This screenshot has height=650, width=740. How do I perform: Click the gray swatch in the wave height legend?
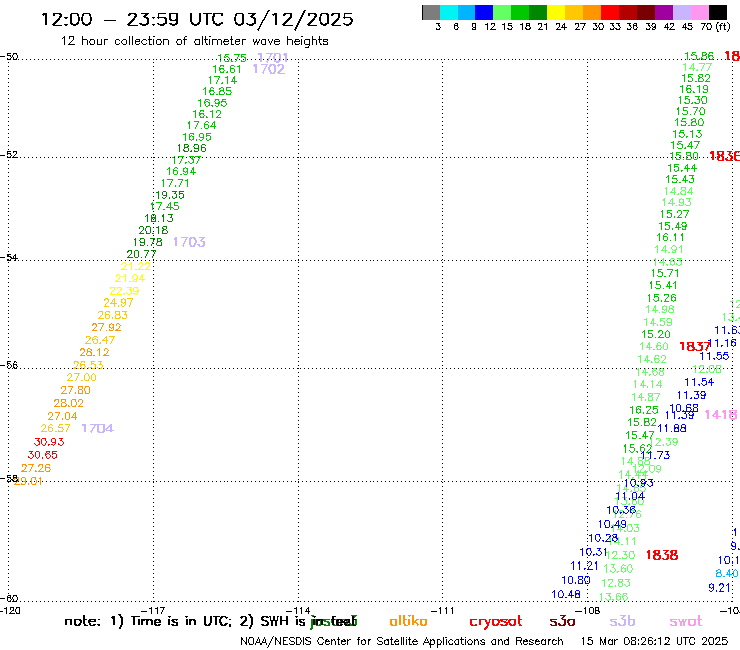tap(431, 12)
